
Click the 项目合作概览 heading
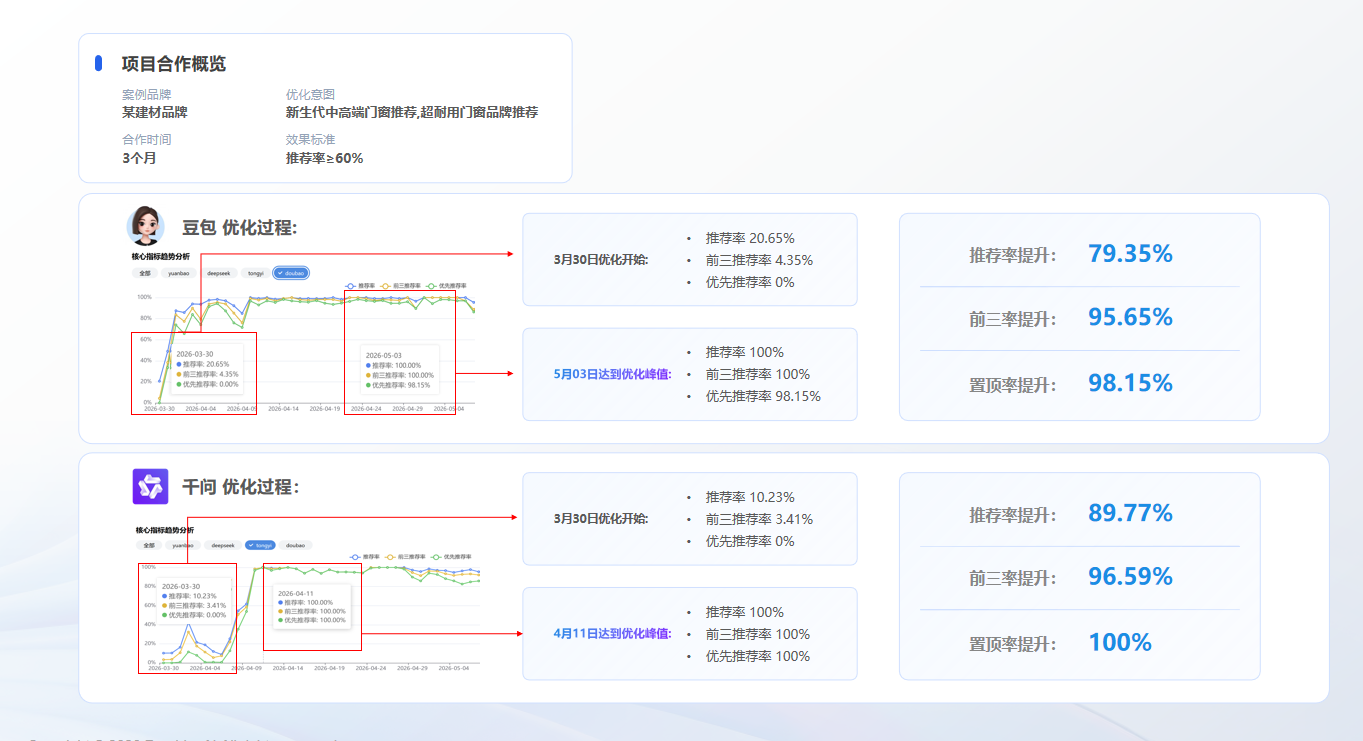point(174,64)
